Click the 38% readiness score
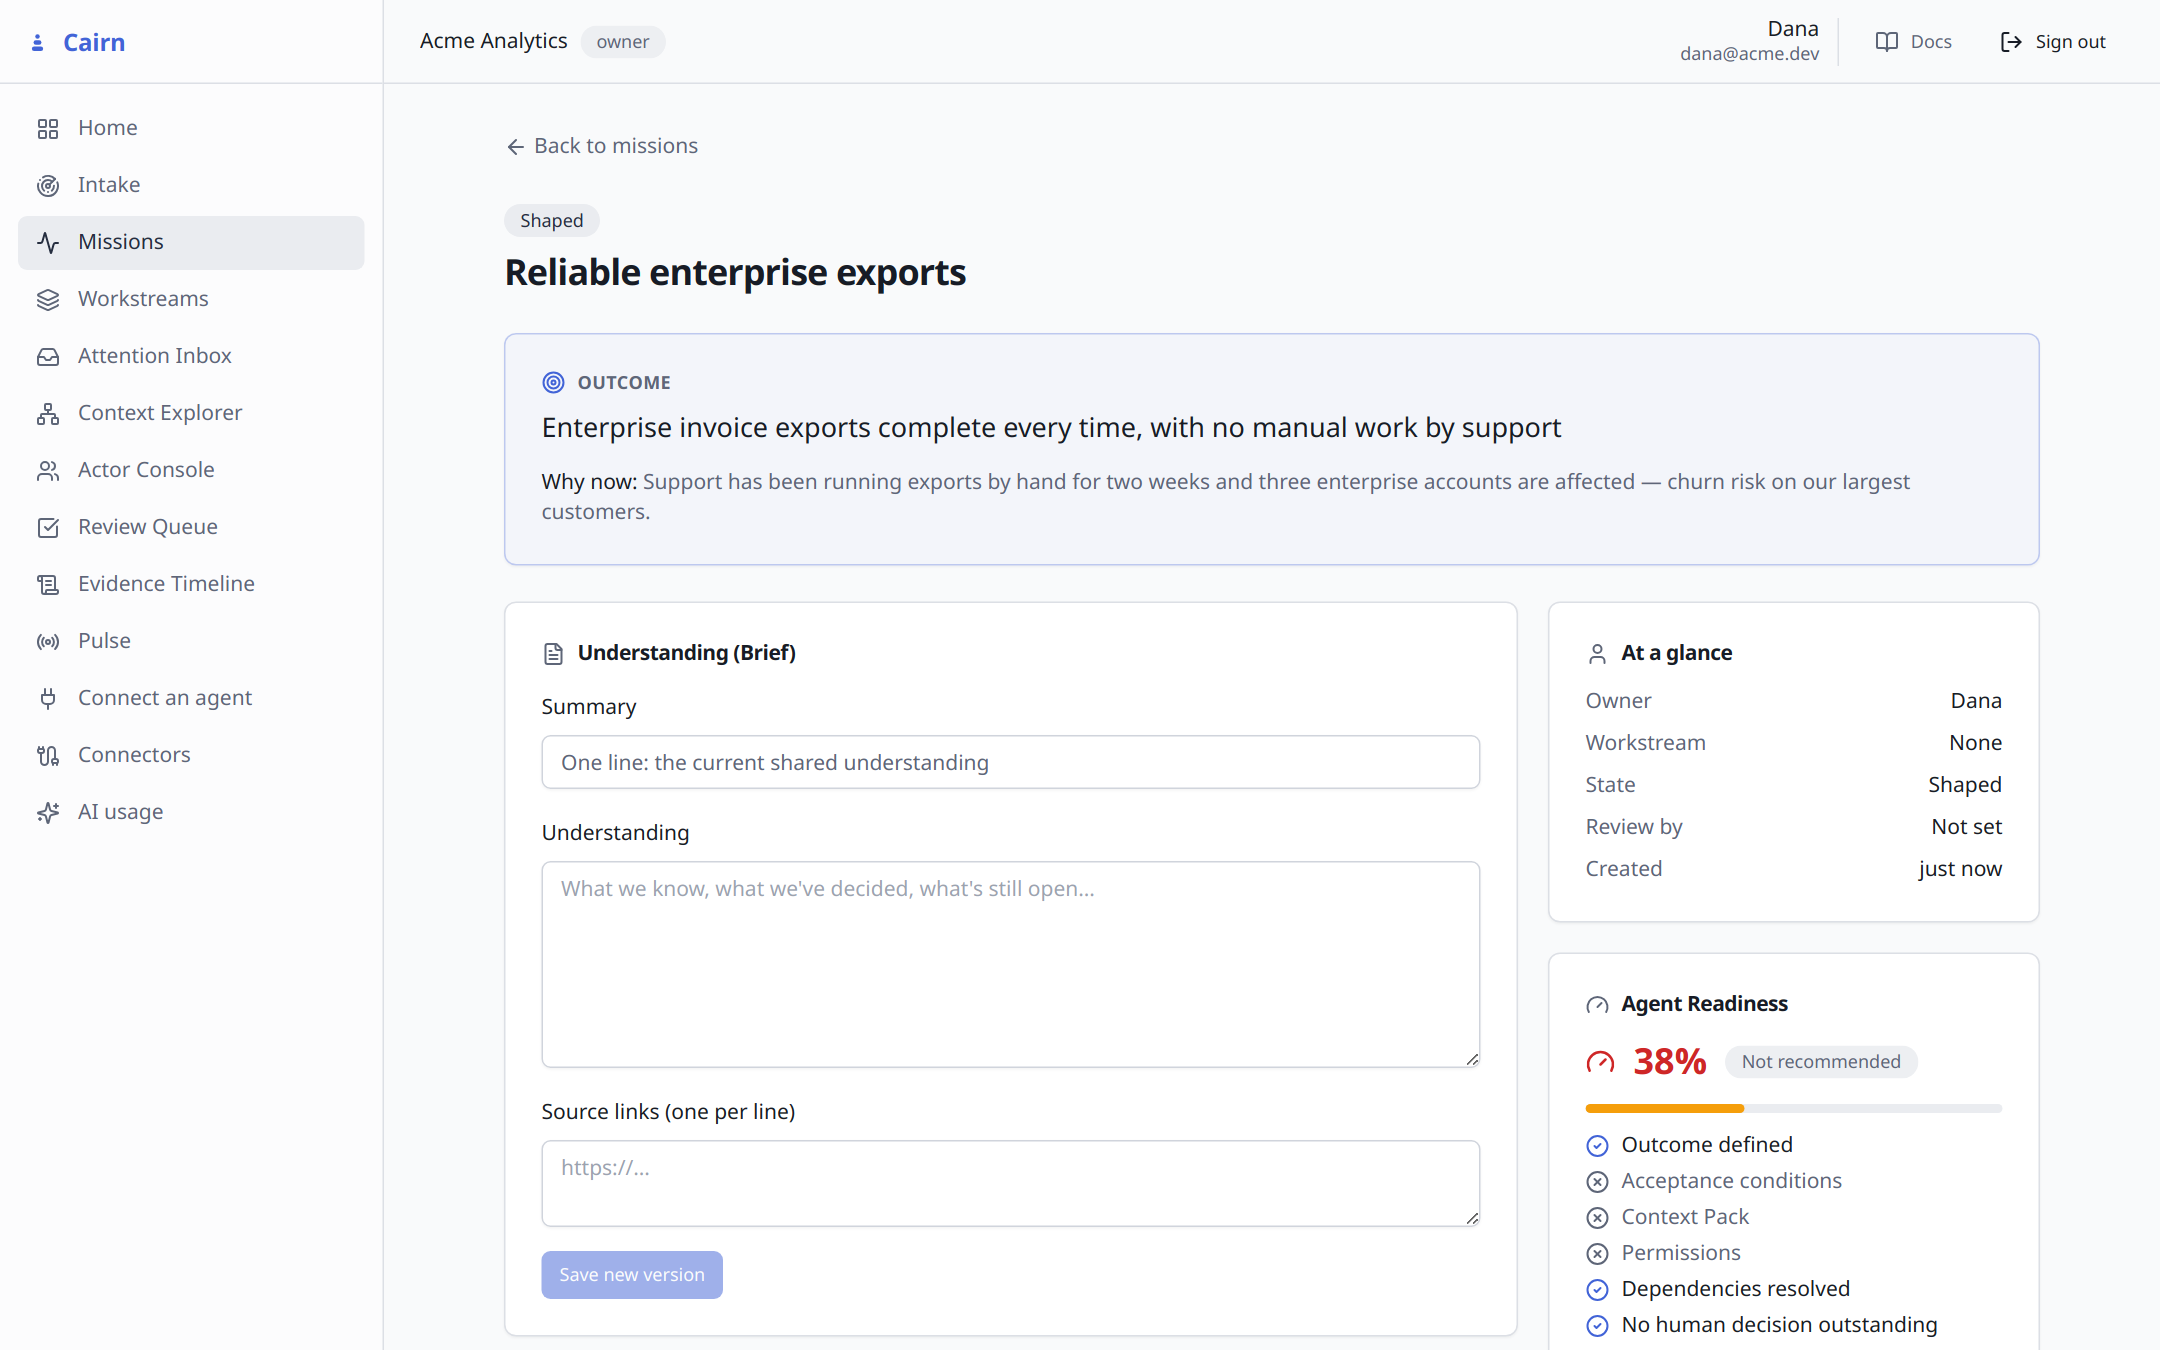 (x=1670, y=1062)
